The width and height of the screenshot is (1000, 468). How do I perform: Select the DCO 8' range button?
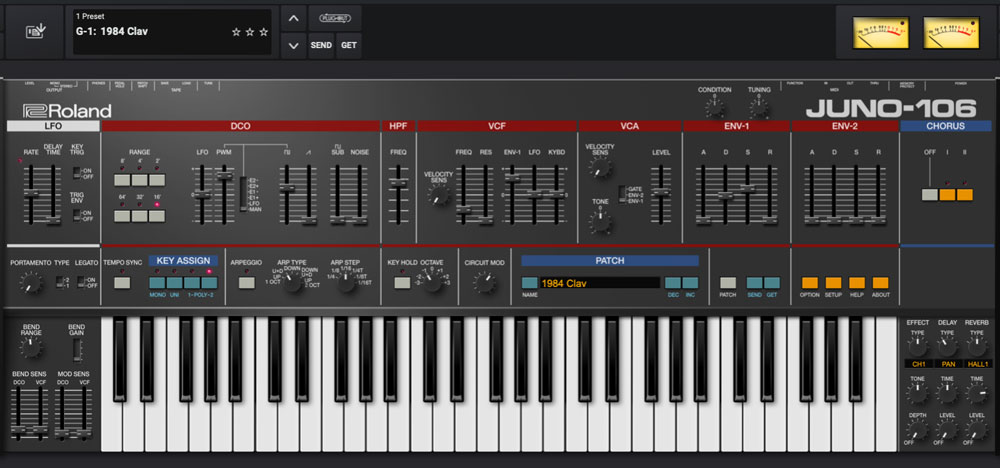tap(122, 180)
